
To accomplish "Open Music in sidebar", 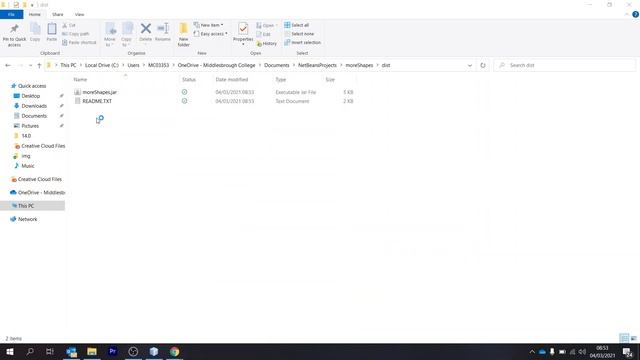I will (28, 166).
